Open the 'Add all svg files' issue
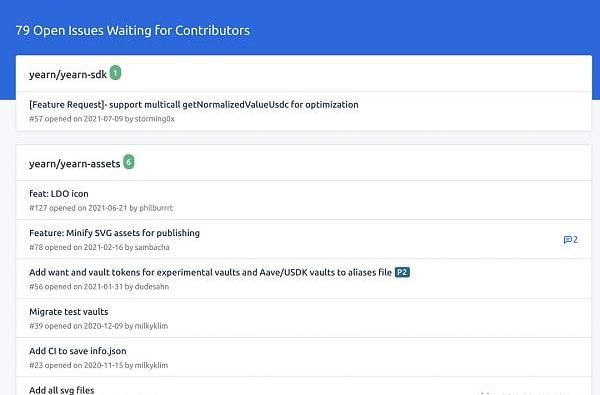Image resolution: width=600 pixels, height=395 pixels. coord(62,390)
